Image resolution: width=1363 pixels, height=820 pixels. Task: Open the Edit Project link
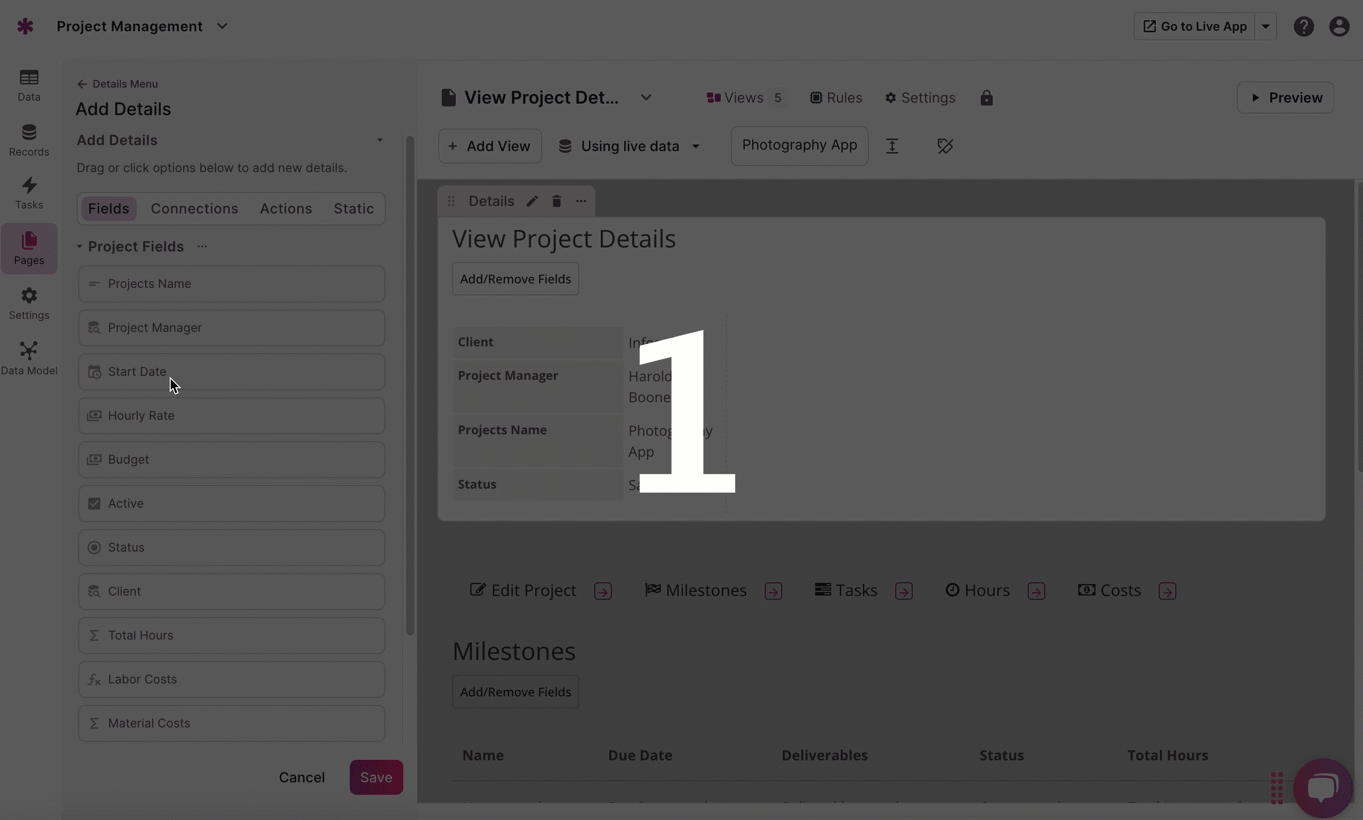click(x=523, y=591)
